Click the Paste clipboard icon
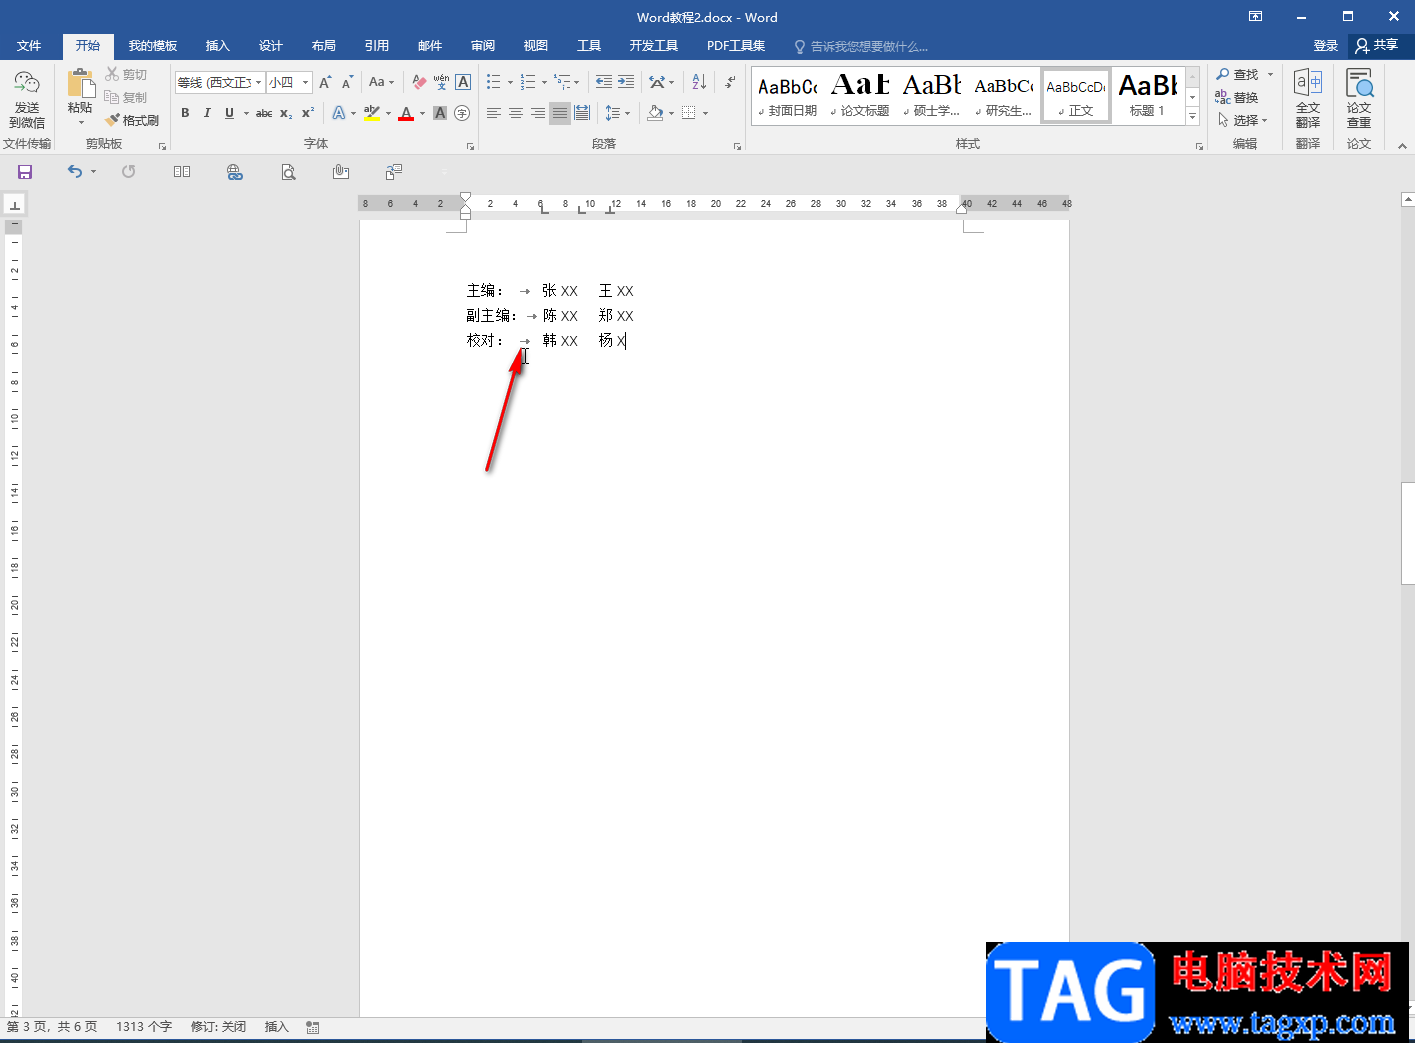 80,84
